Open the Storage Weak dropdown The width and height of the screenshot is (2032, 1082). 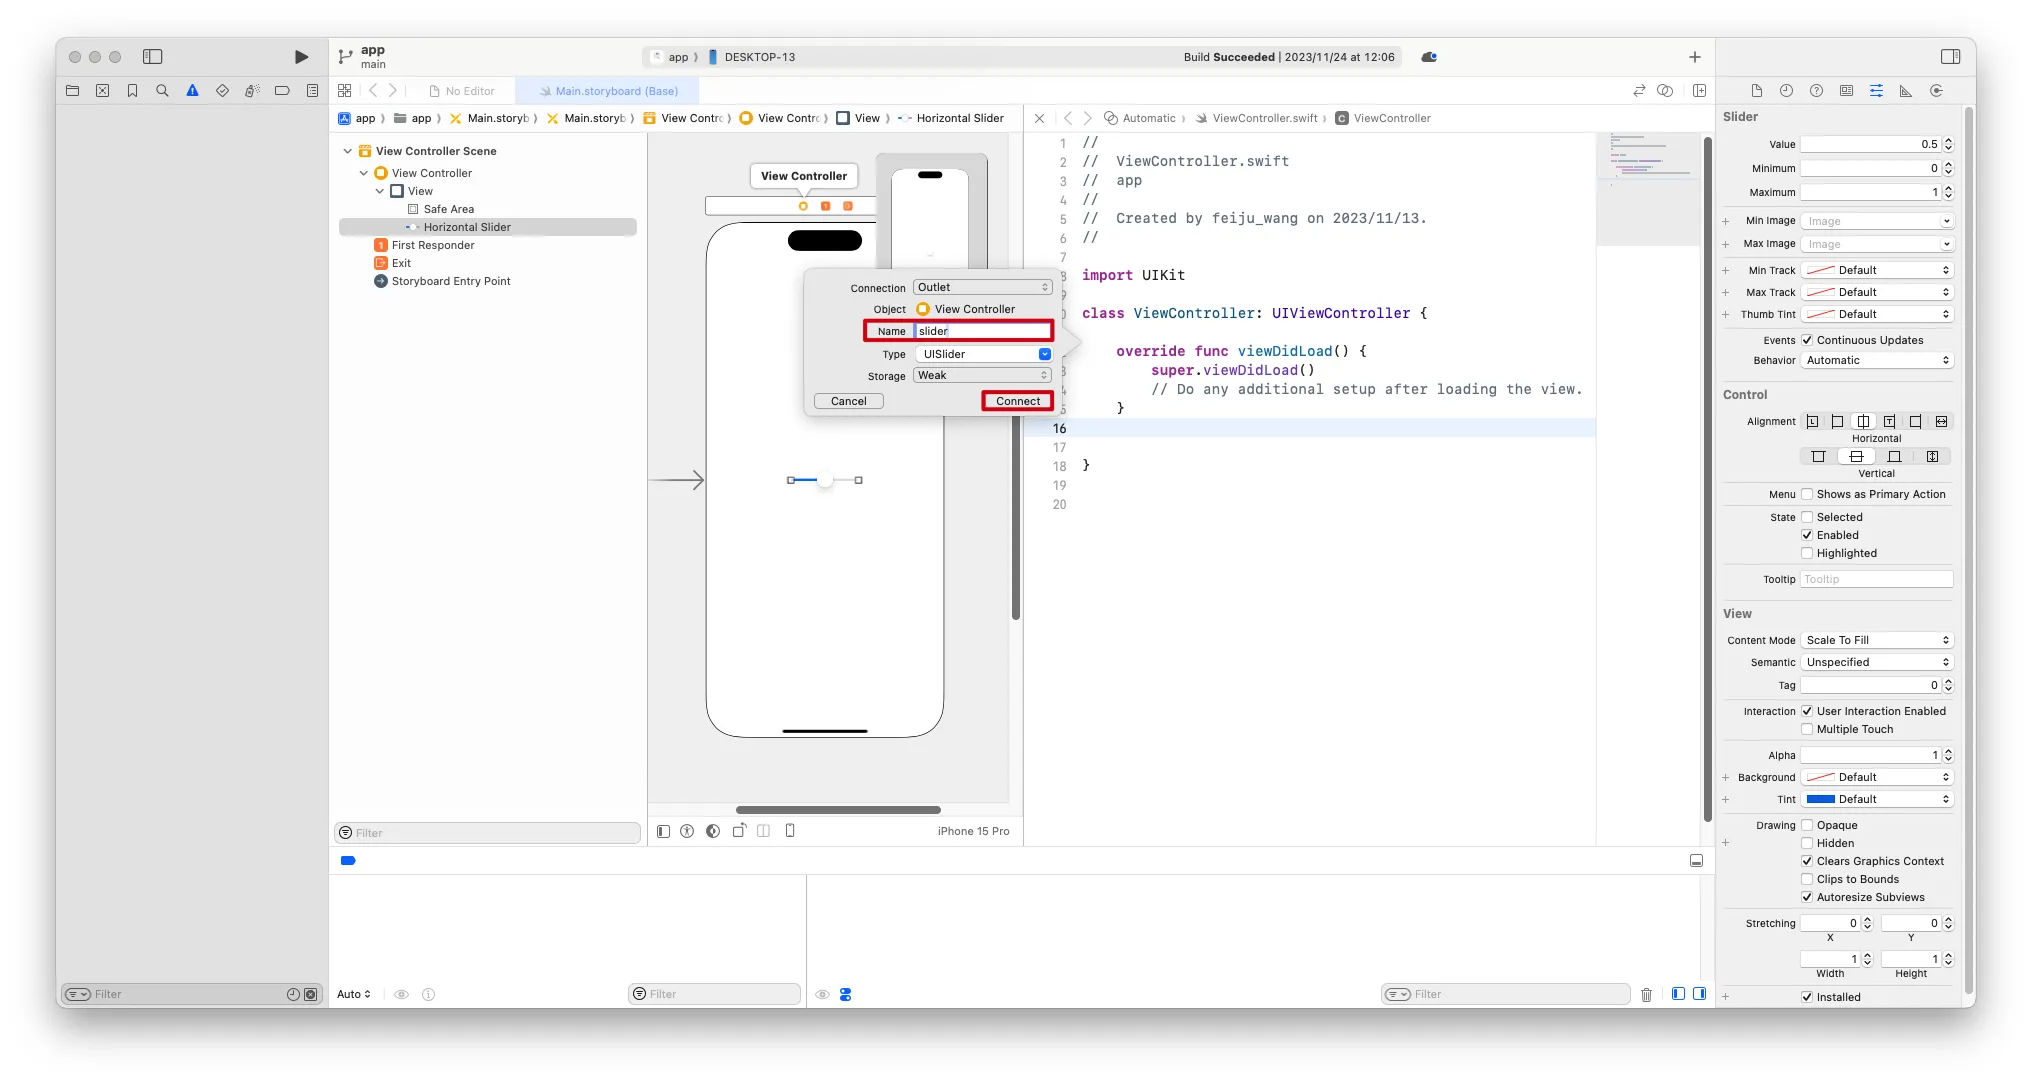coord(982,375)
